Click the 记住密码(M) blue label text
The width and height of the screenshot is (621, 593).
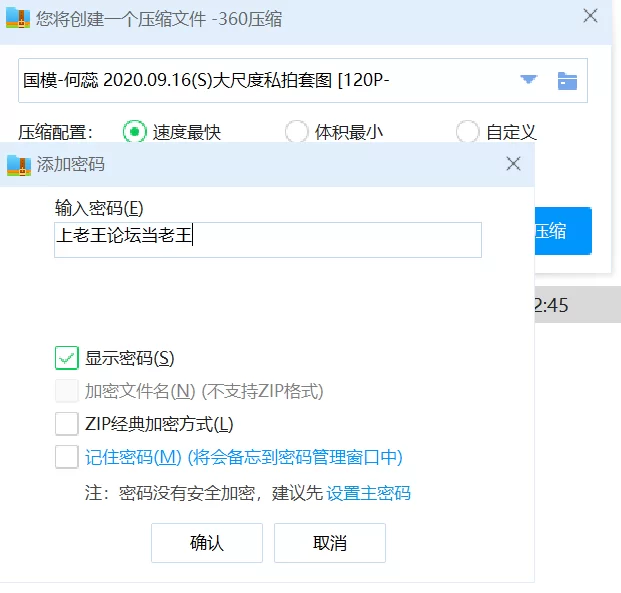pos(133,458)
